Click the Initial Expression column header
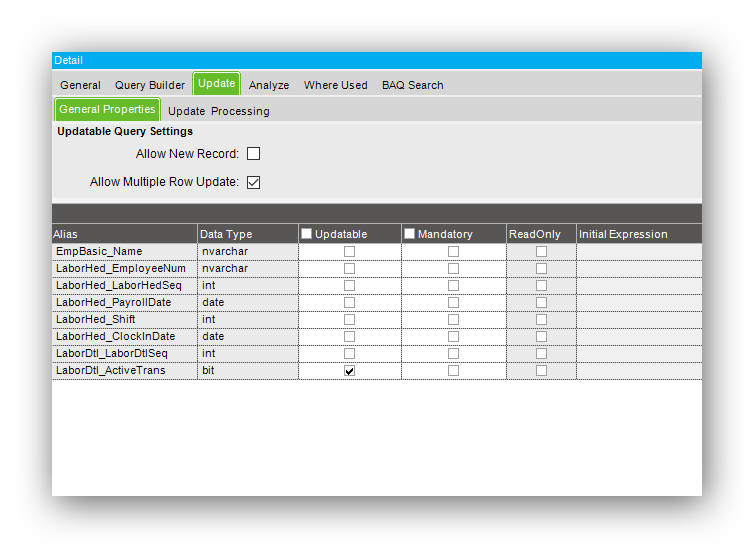The height and width of the screenshot is (548, 754). (639, 234)
